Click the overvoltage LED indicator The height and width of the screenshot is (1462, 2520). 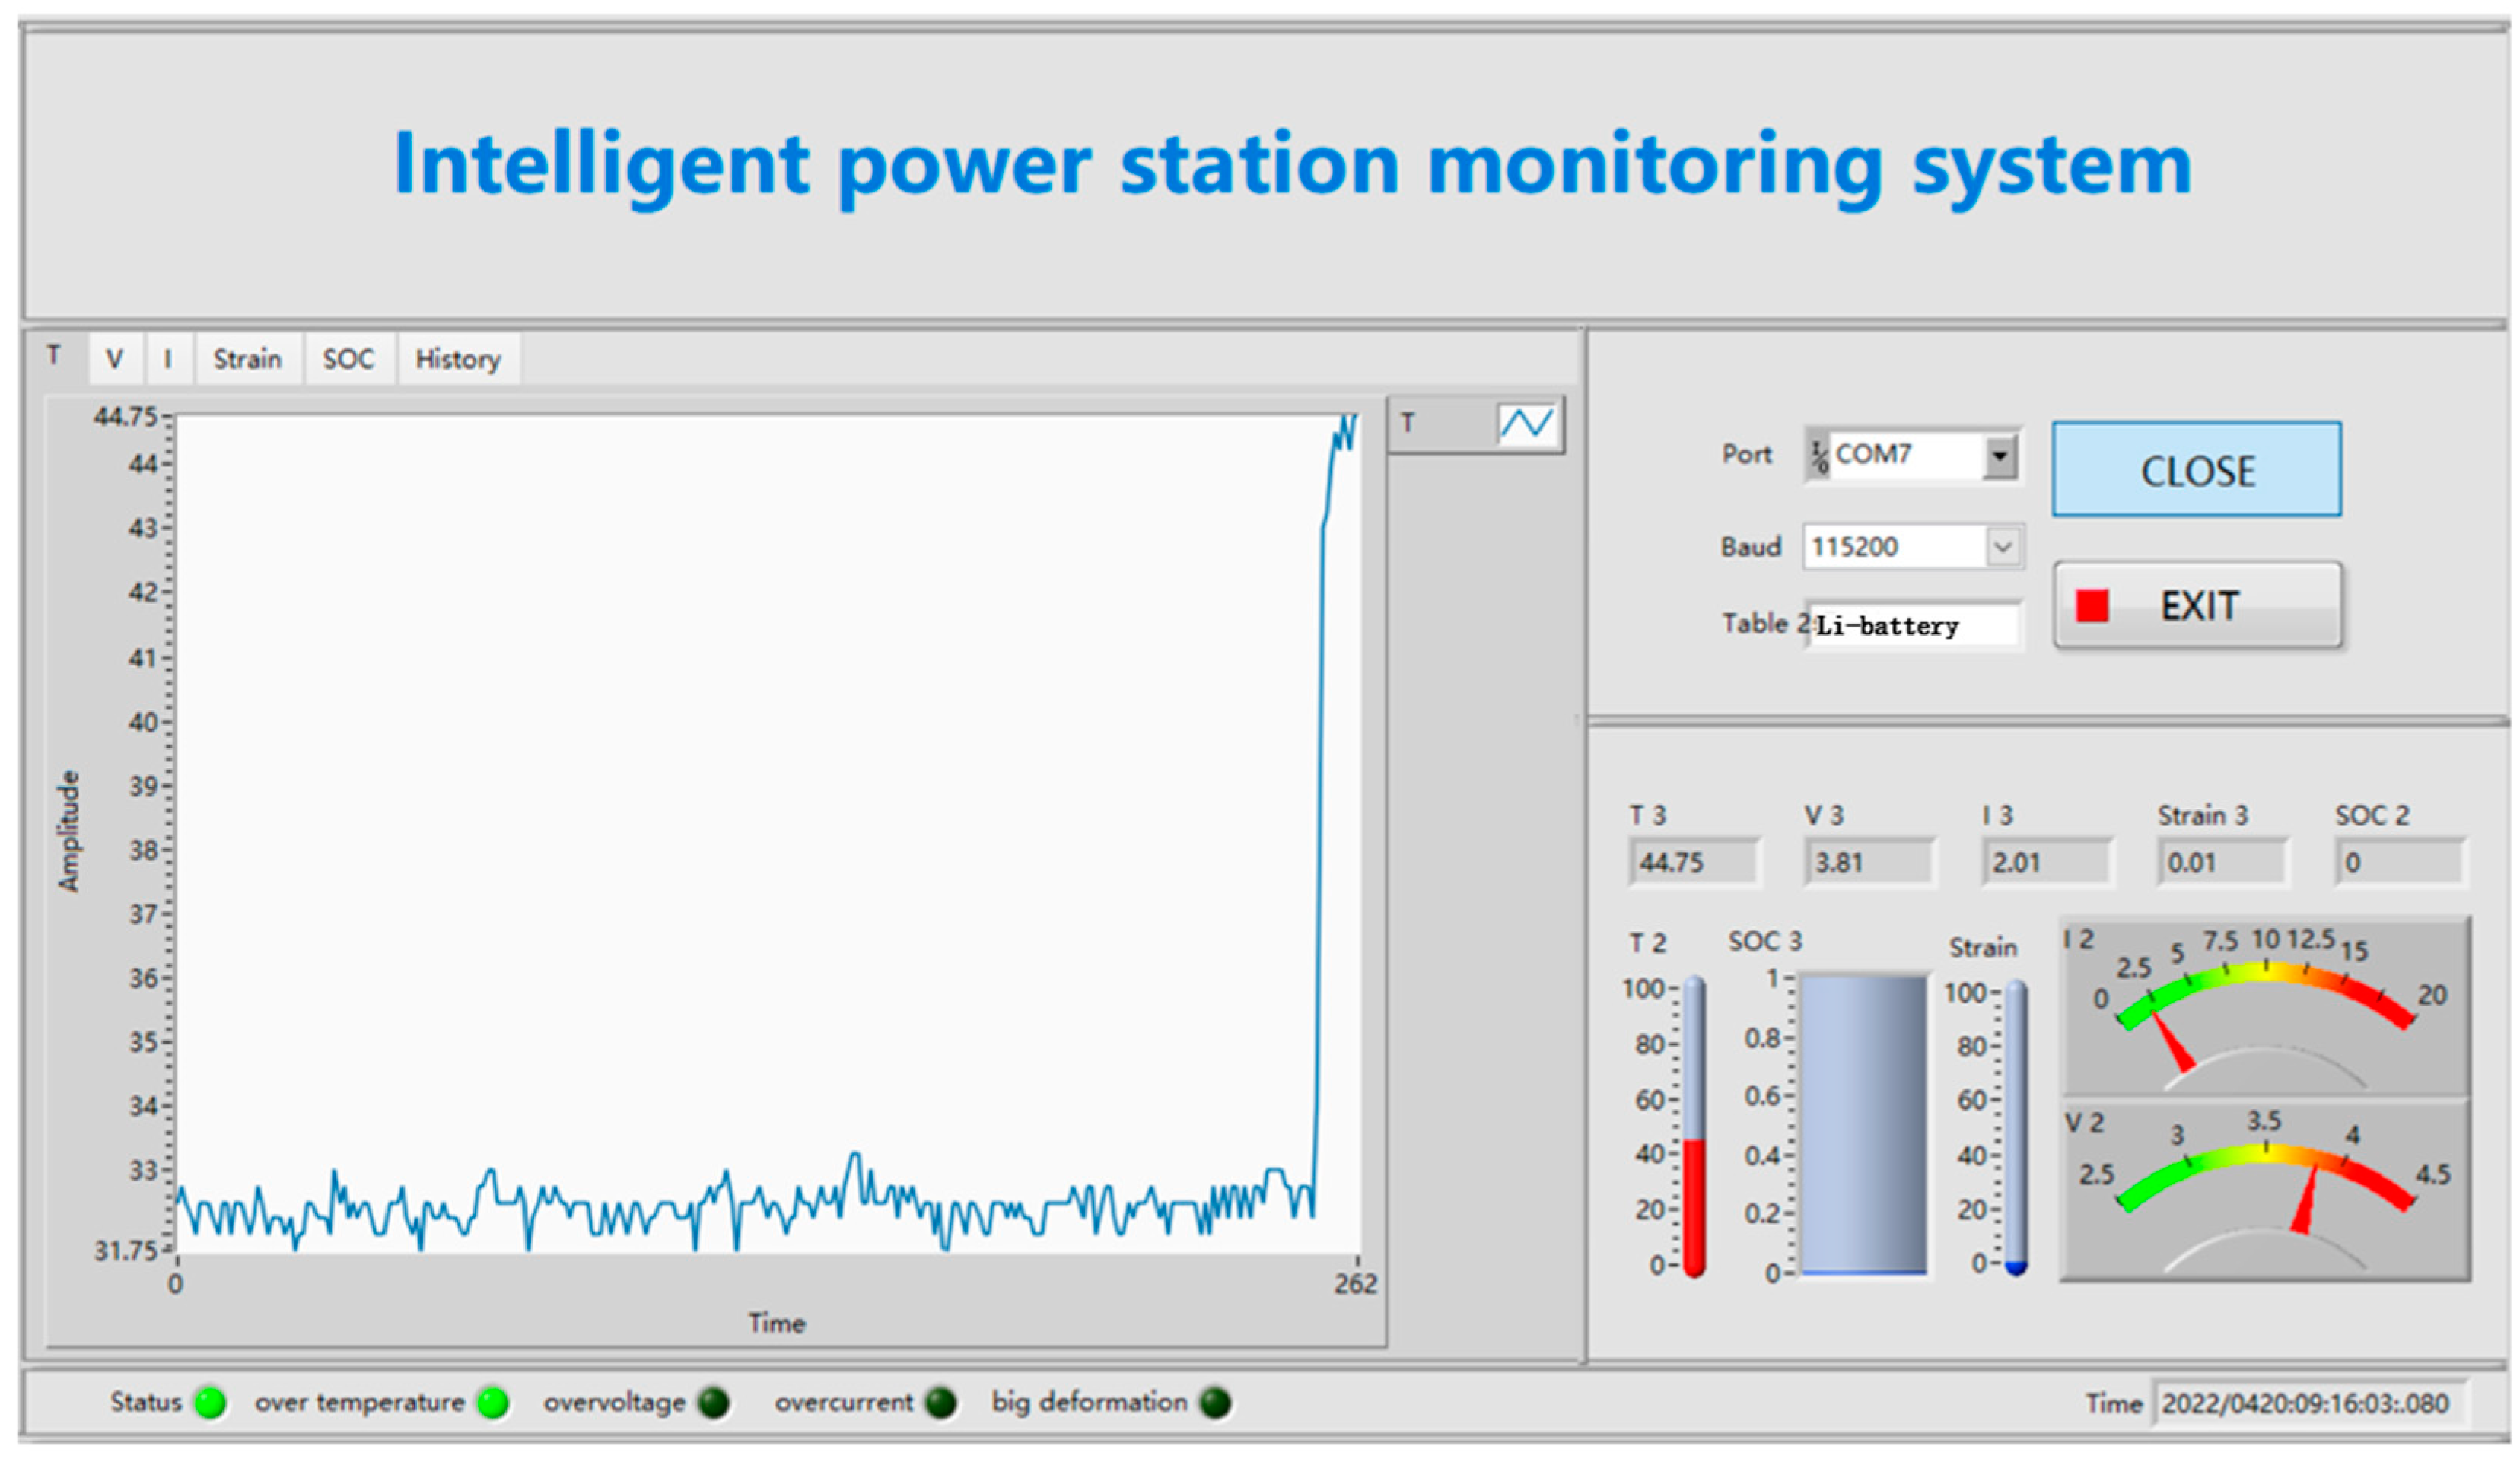coord(714,1403)
